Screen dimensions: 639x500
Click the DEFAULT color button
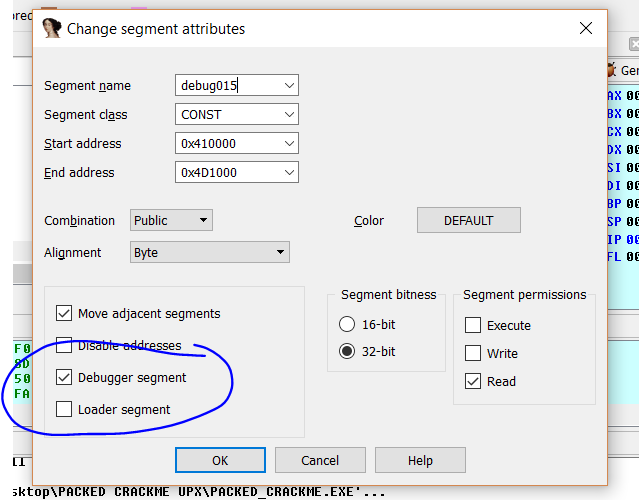[x=468, y=220]
